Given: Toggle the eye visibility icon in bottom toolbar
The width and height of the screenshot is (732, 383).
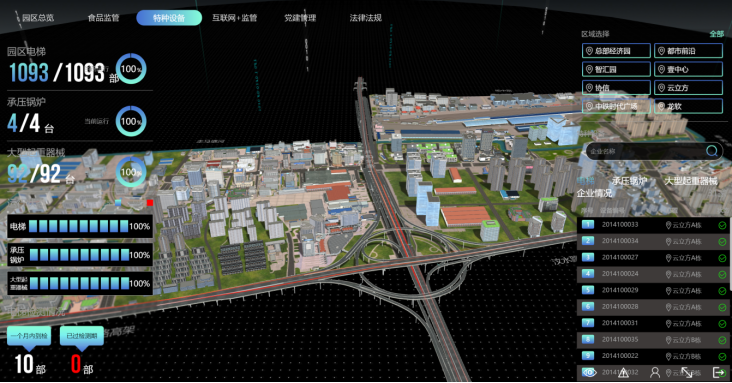Looking at the screenshot, I should (x=589, y=372).
